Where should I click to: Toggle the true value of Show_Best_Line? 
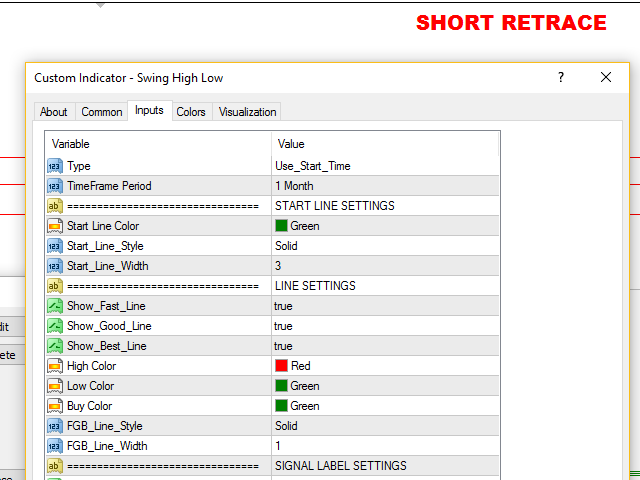click(x=283, y=346)
